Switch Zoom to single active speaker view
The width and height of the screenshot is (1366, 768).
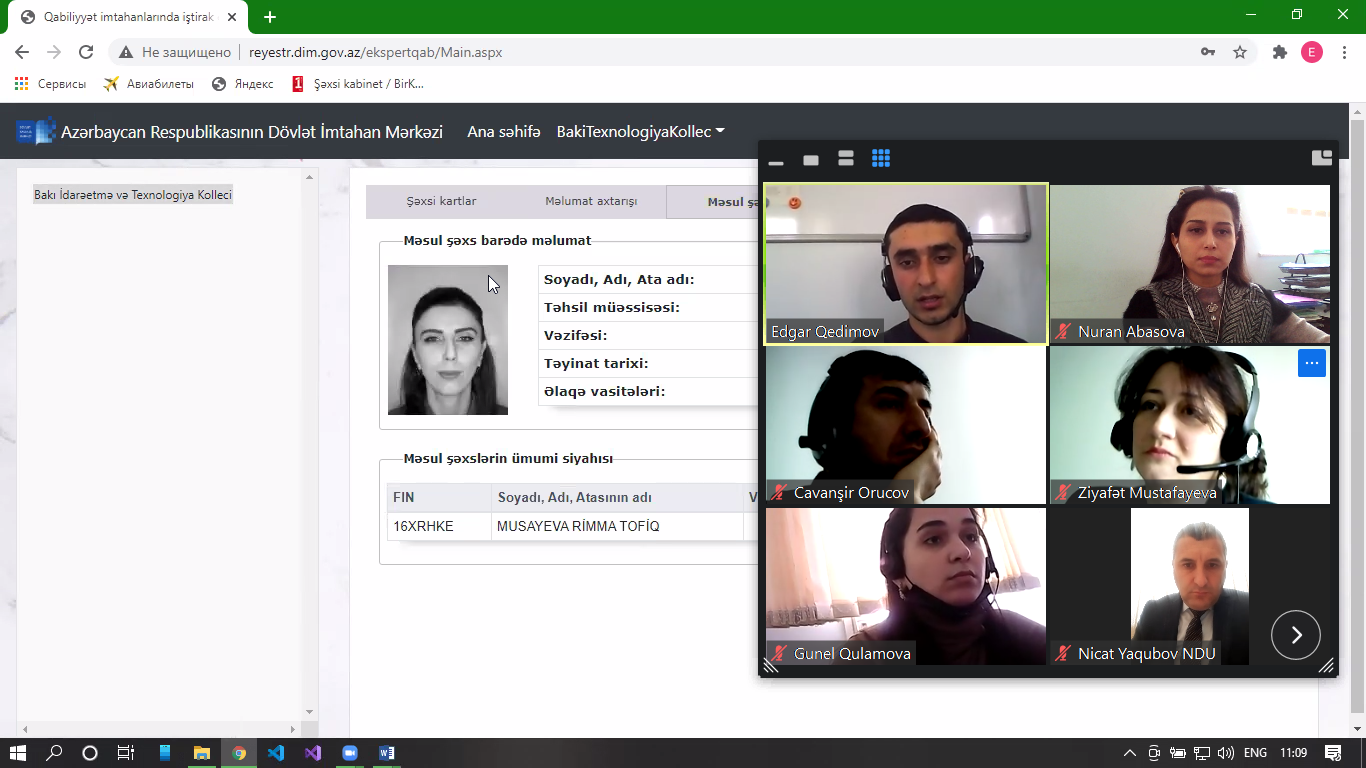pyautogui.click(x=811, y=160)
